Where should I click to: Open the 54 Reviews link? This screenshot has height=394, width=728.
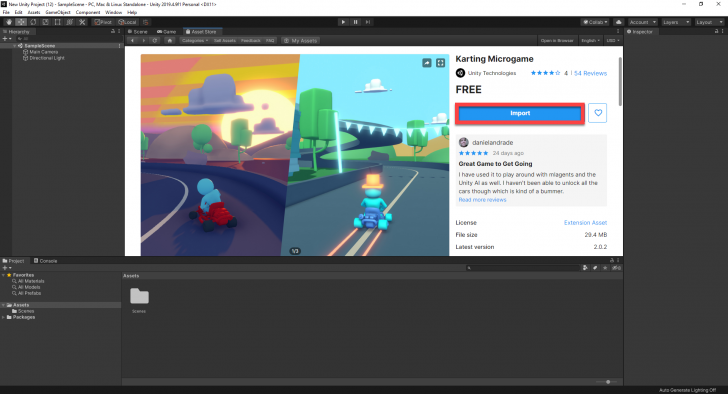(590, 73)
